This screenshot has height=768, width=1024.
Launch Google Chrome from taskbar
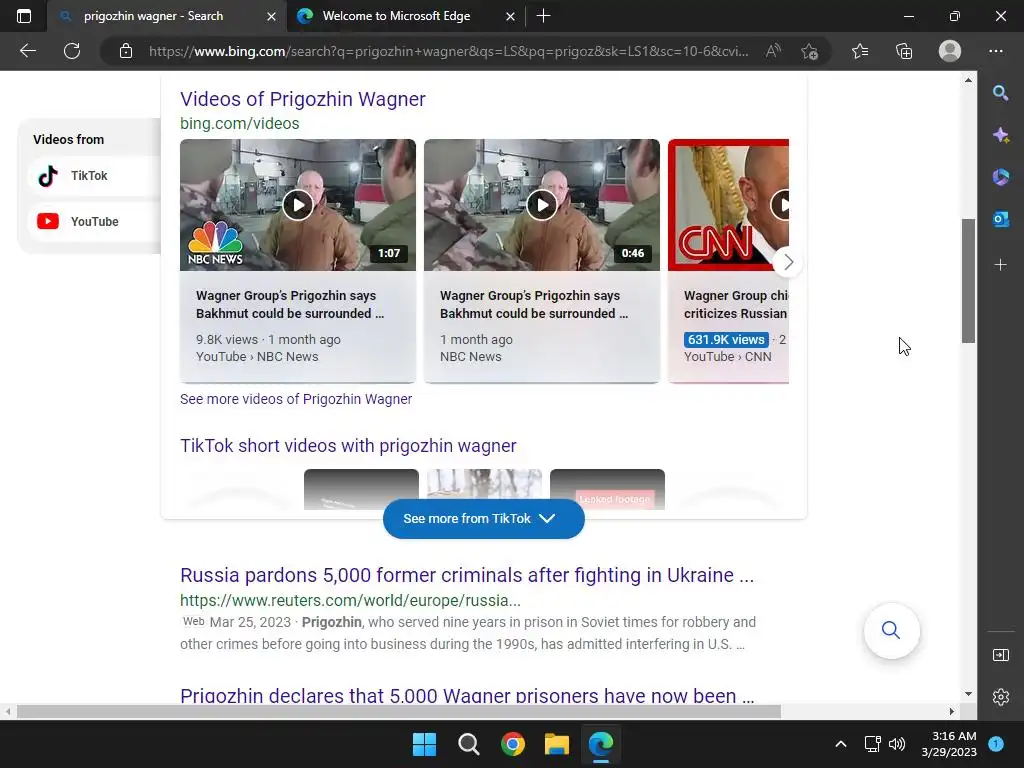click(513, 744)
